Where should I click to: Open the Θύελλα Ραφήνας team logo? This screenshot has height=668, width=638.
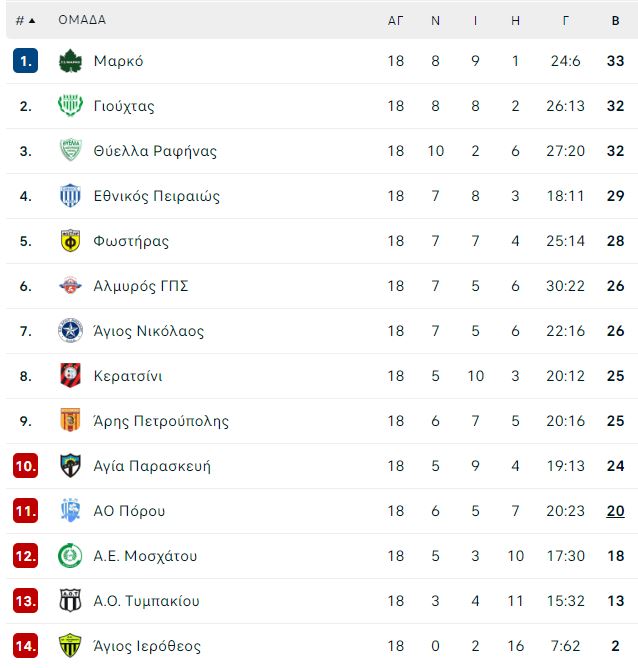tap(70, 151)
